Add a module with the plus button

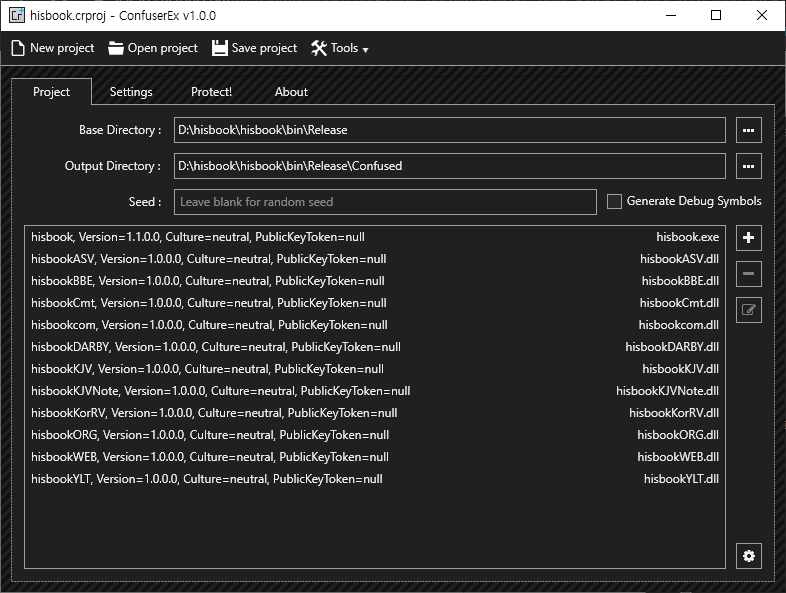(748, 238)
